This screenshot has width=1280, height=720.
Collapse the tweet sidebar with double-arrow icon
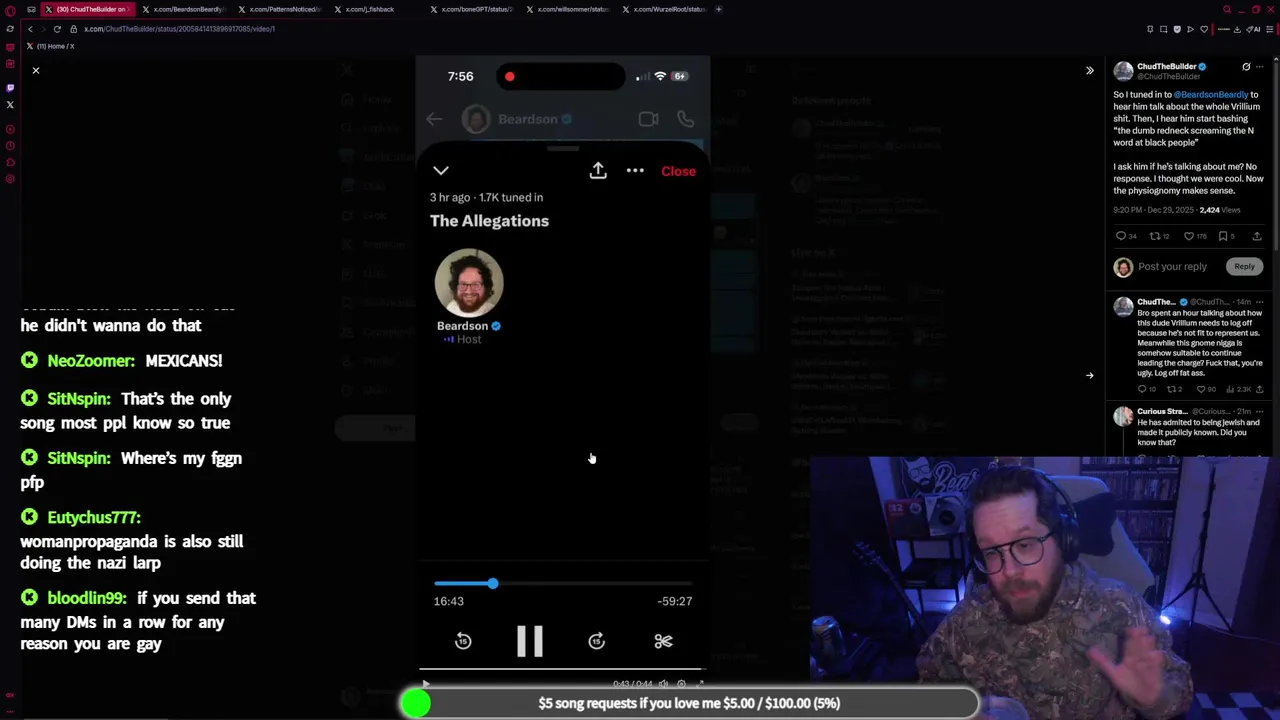1090,70
